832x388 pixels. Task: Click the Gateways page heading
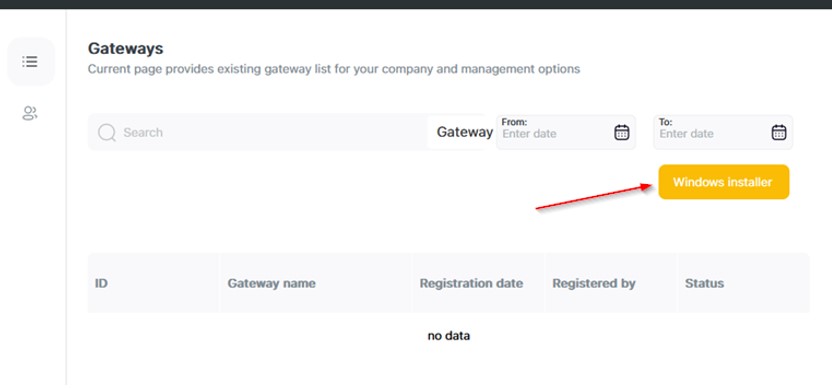125,49
